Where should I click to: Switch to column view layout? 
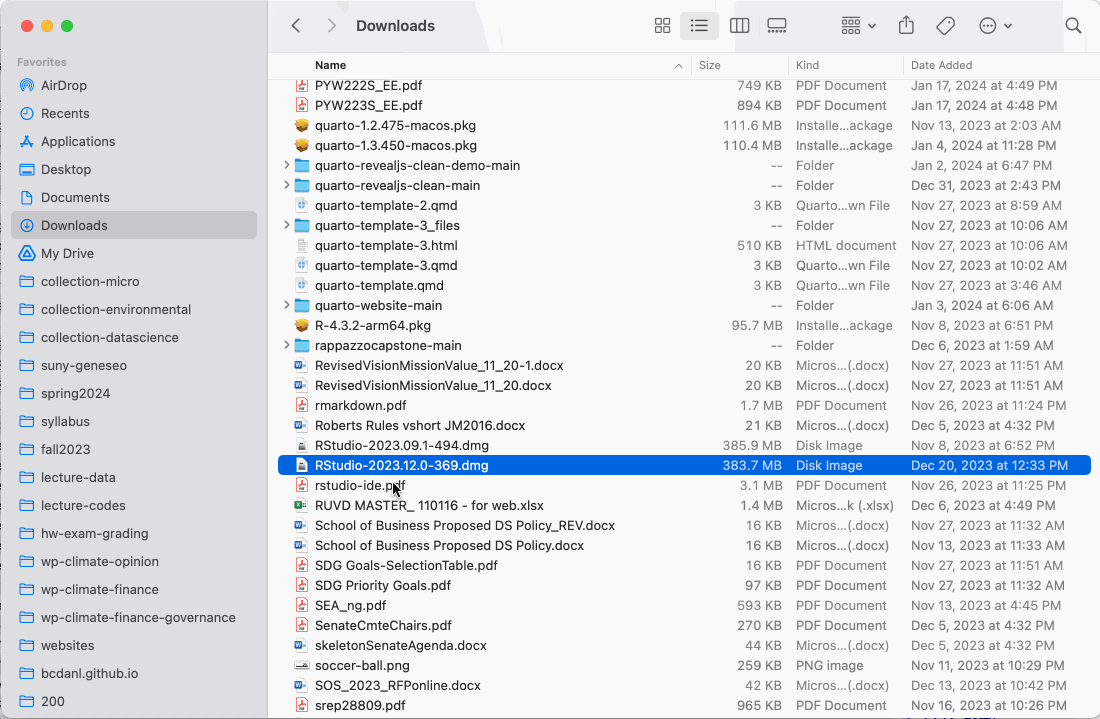coord(740,26)
